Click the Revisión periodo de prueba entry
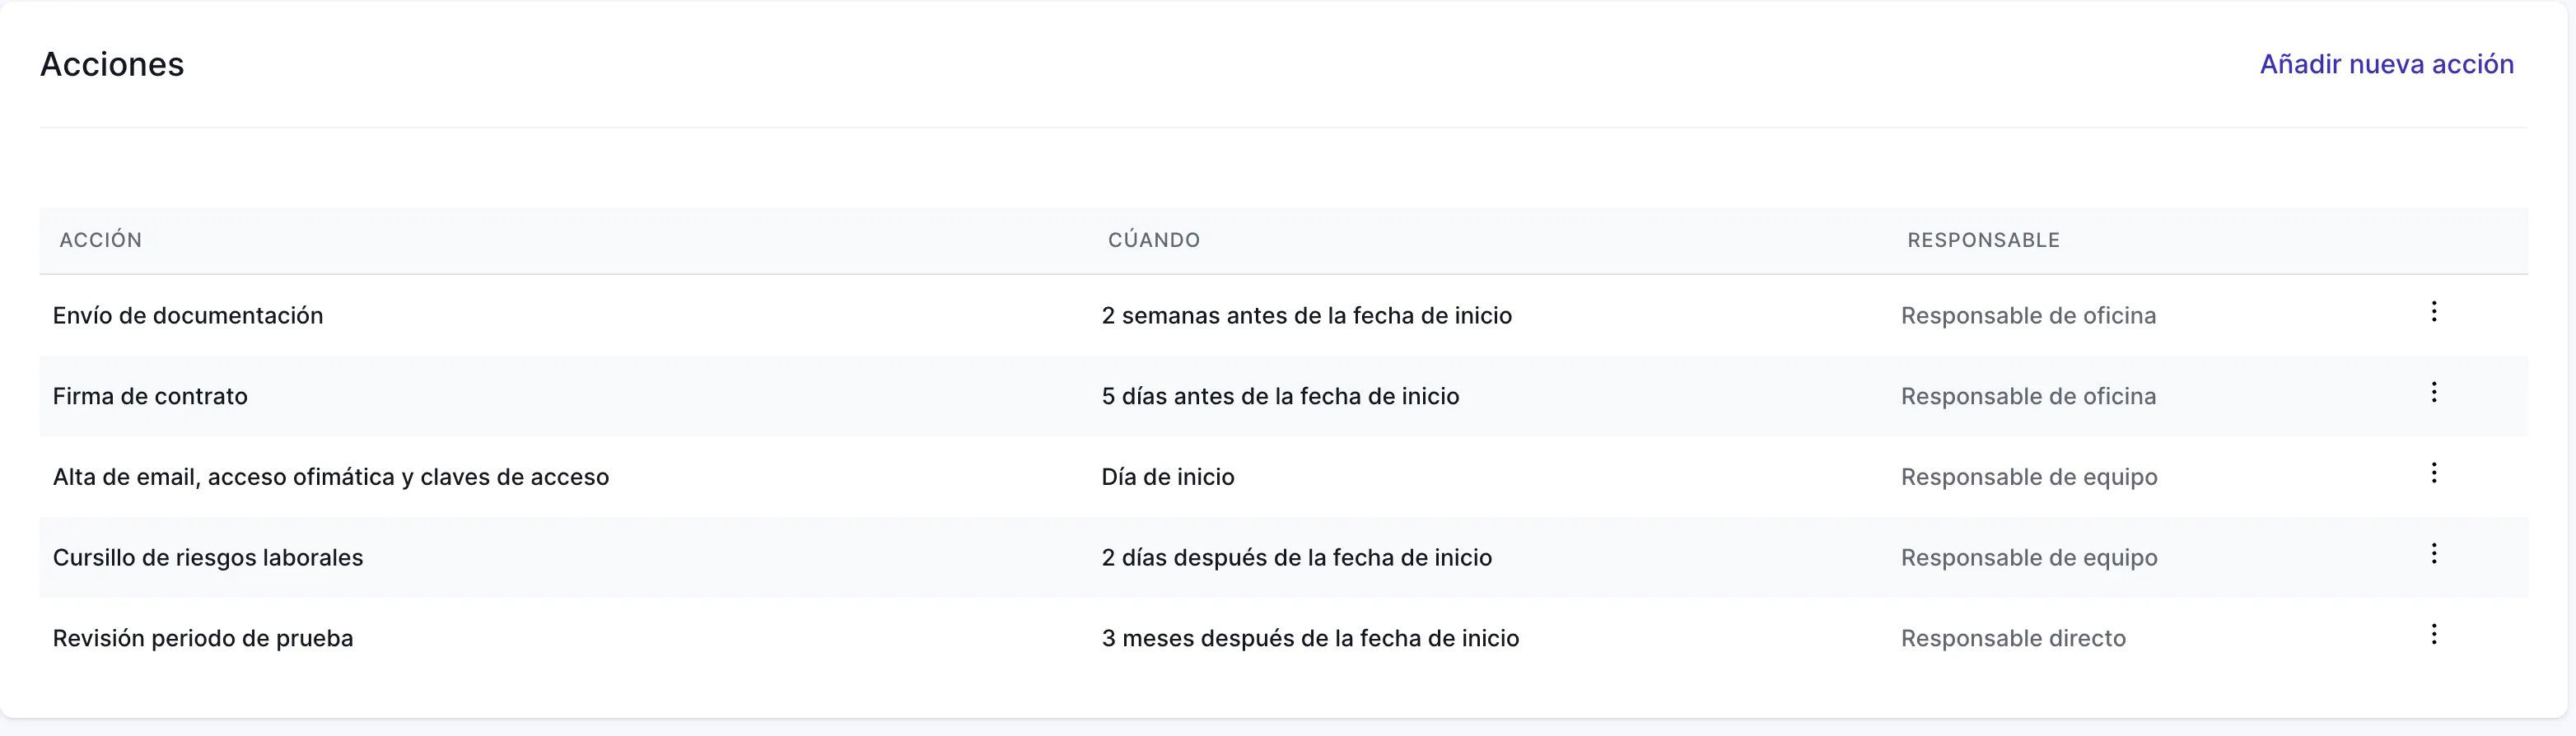The width and height of the screenshot is (2576, 736). (x=203, y=638)
